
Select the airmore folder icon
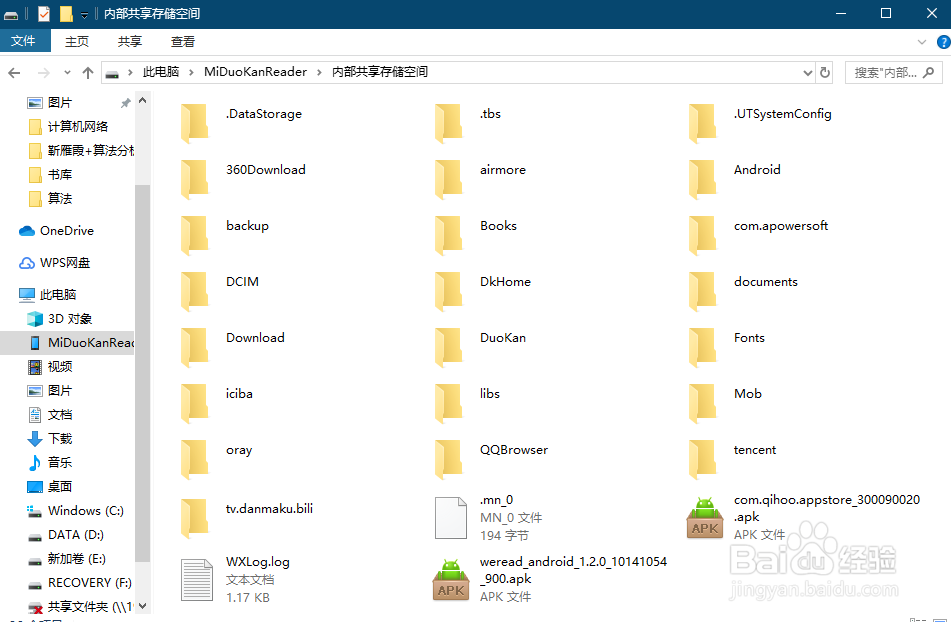tap(449, 179)
